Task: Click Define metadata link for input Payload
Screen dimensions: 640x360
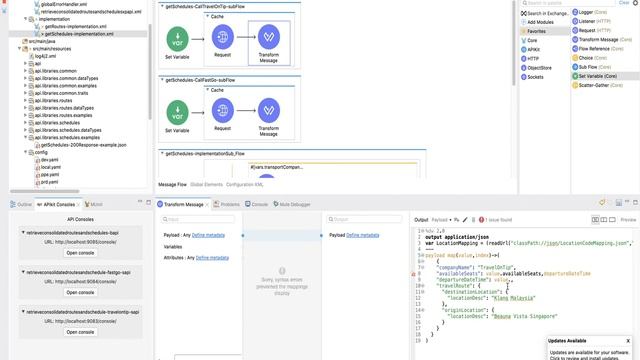Action: pyautogui.click(x=208, y=235)
